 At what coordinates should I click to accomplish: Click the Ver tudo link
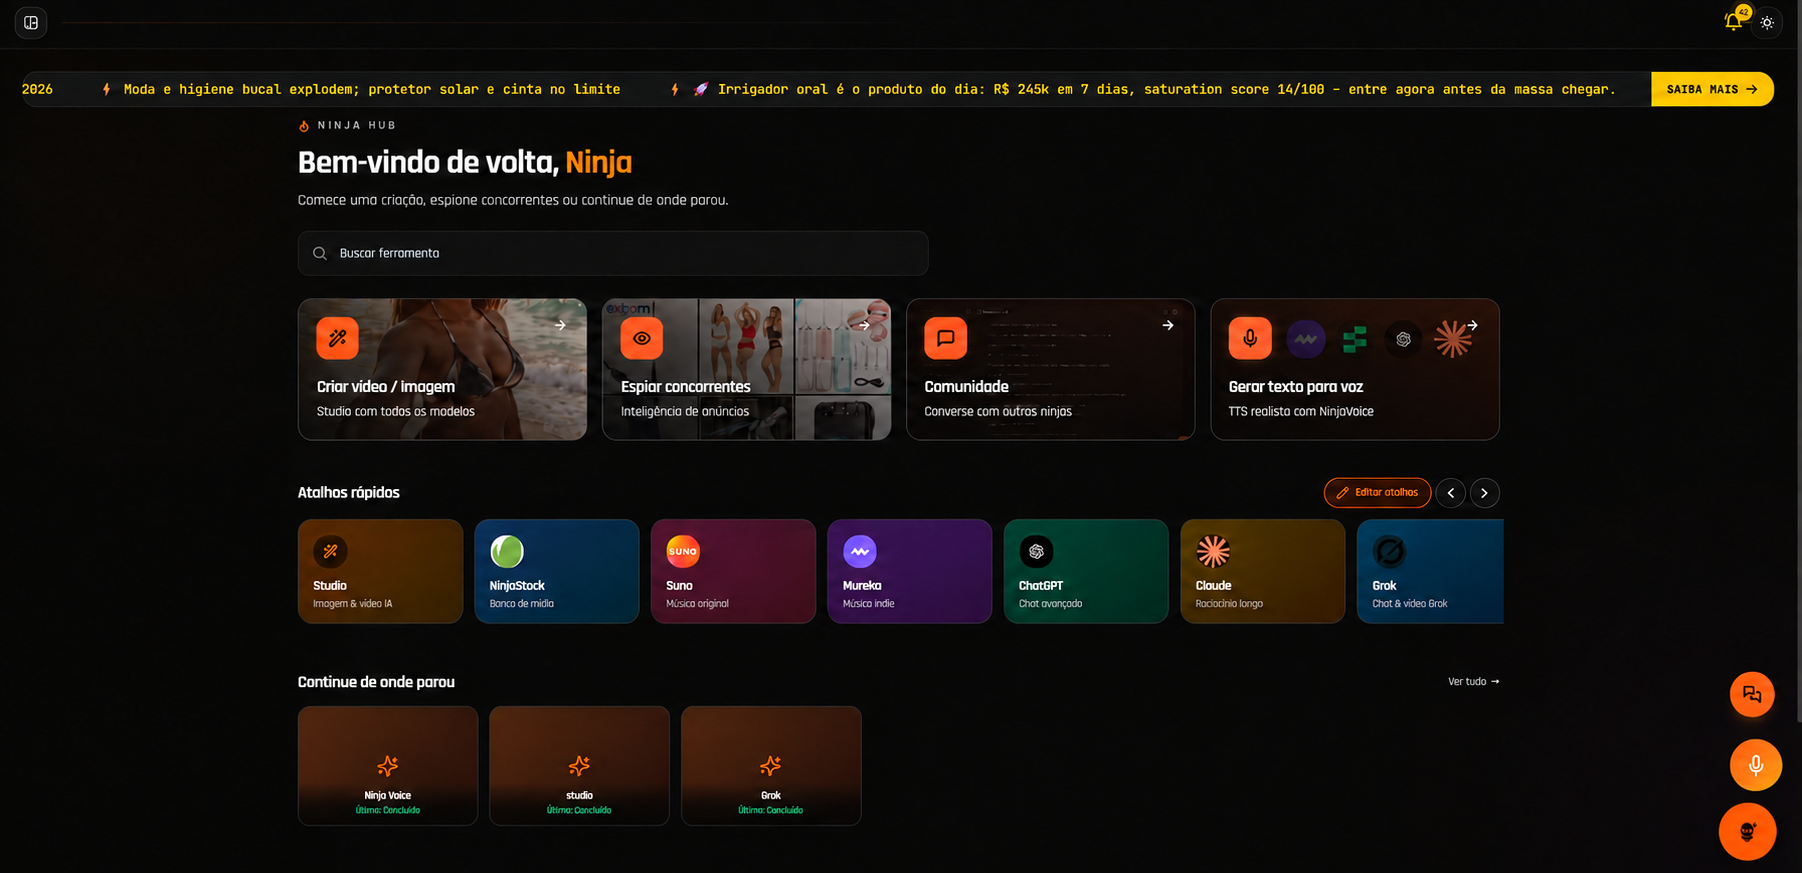point(1473,682)
